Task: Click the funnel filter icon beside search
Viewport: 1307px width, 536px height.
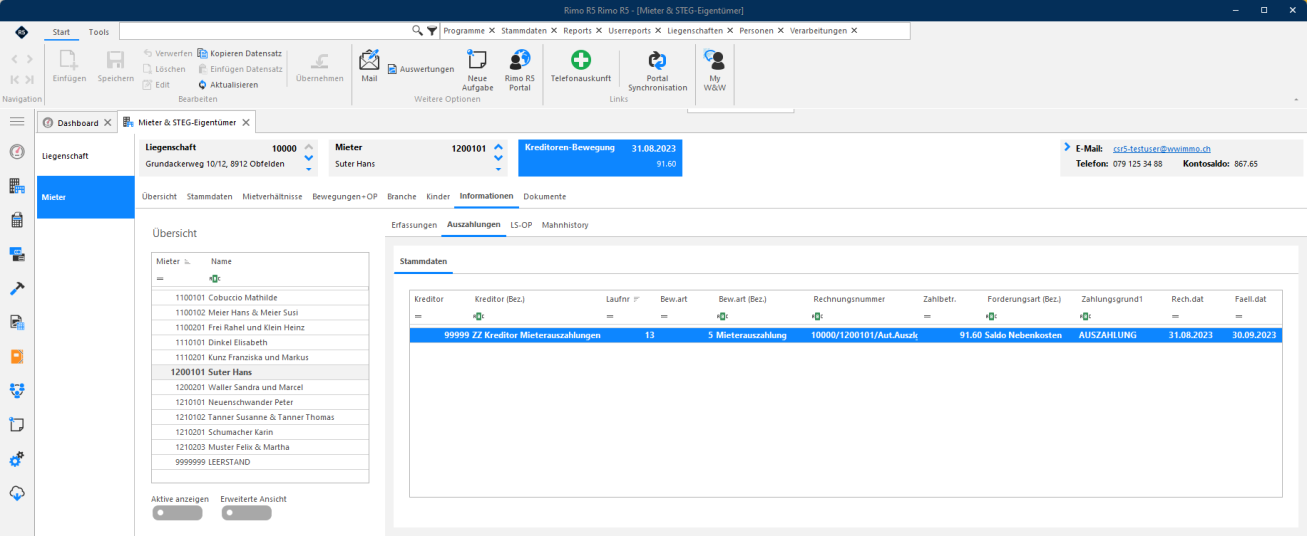Action: [432, 31]
